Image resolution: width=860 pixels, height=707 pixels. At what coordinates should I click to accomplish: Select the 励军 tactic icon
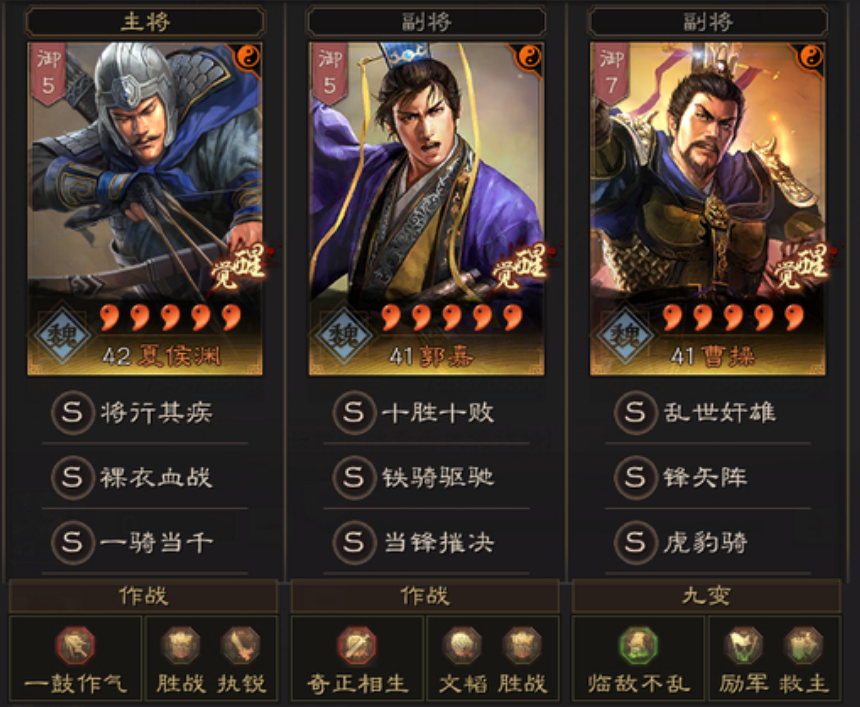(x=743, y=645)
